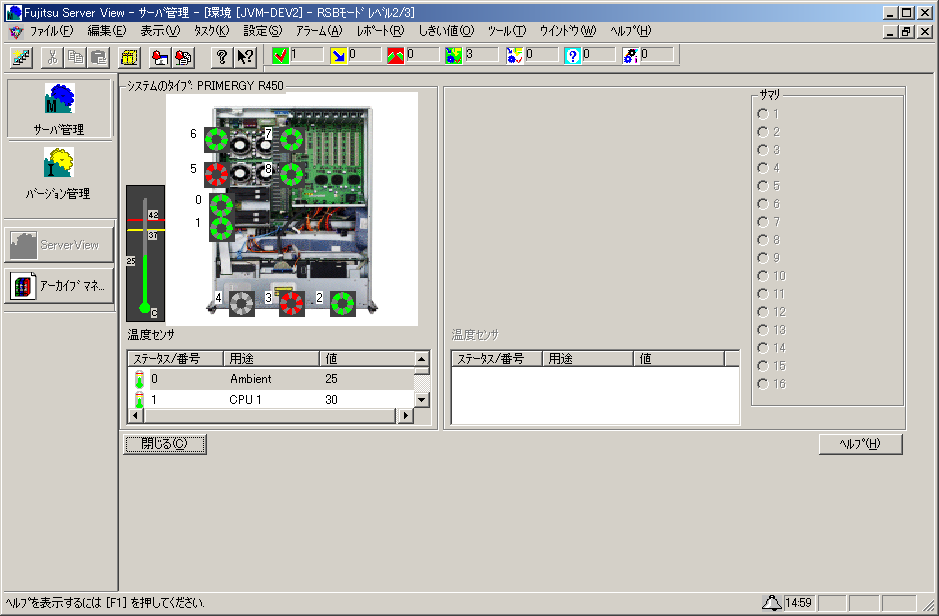939x616 pixels.
Task: Click the cut scissors toolbar icon
Action: click(x=52, y=57)
